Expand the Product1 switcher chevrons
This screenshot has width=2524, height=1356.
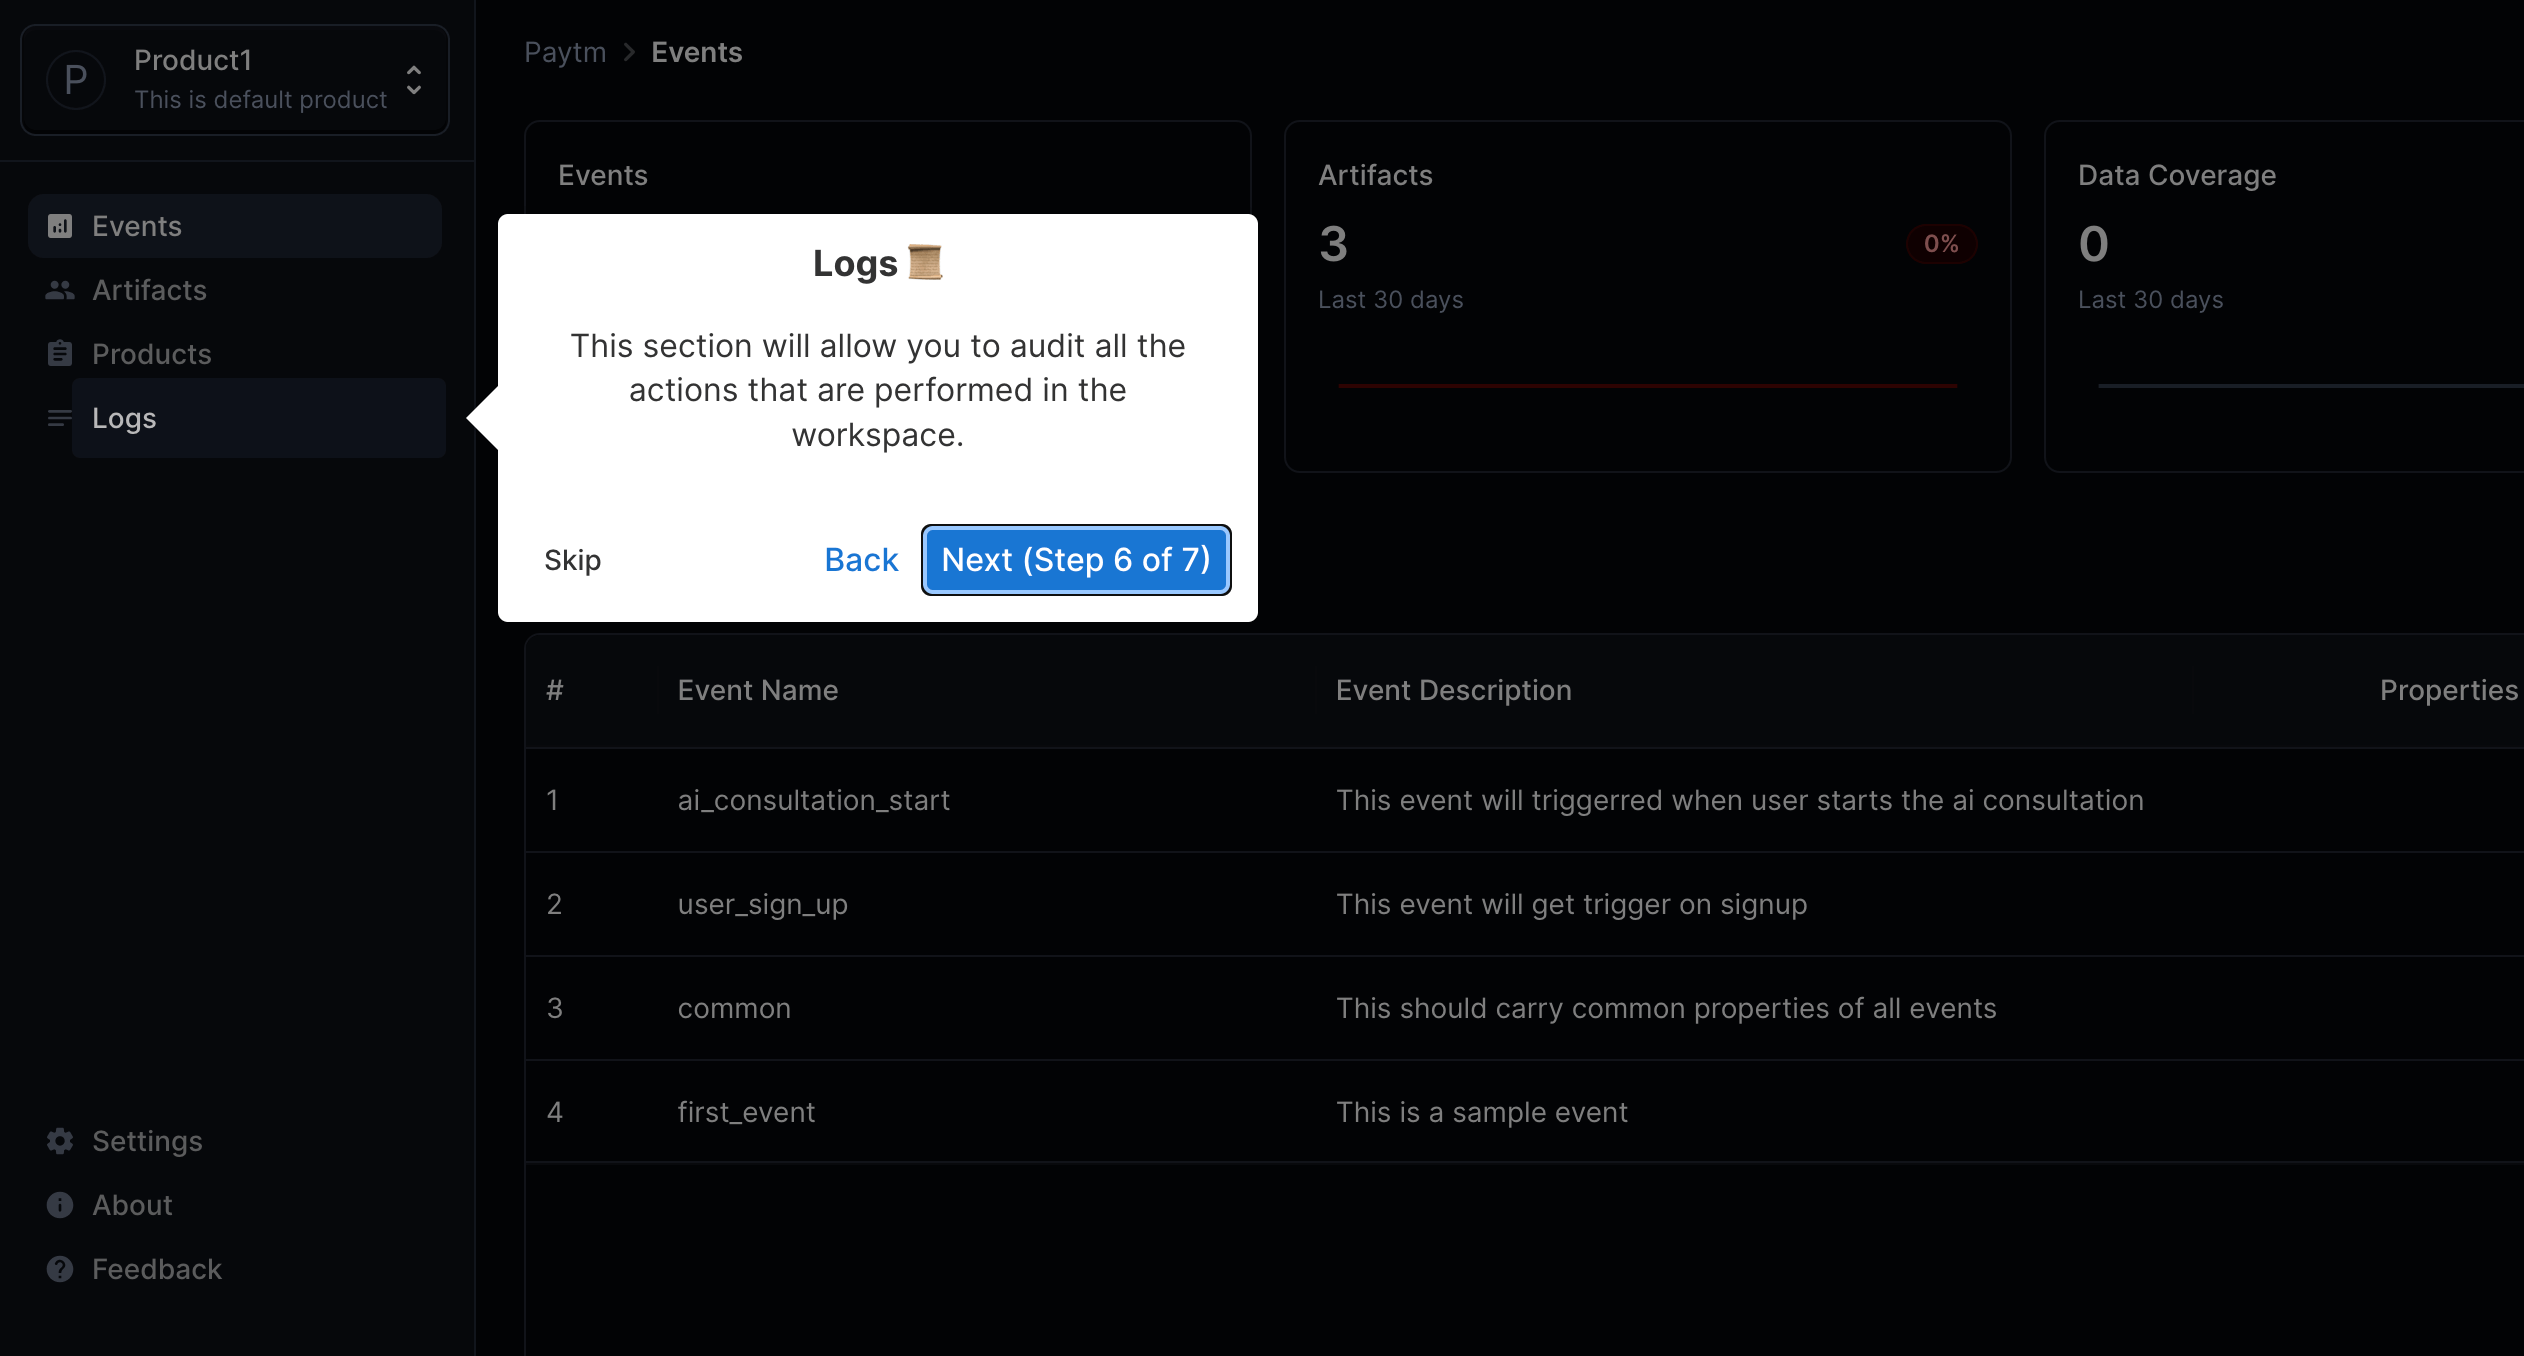coord(414,80)
